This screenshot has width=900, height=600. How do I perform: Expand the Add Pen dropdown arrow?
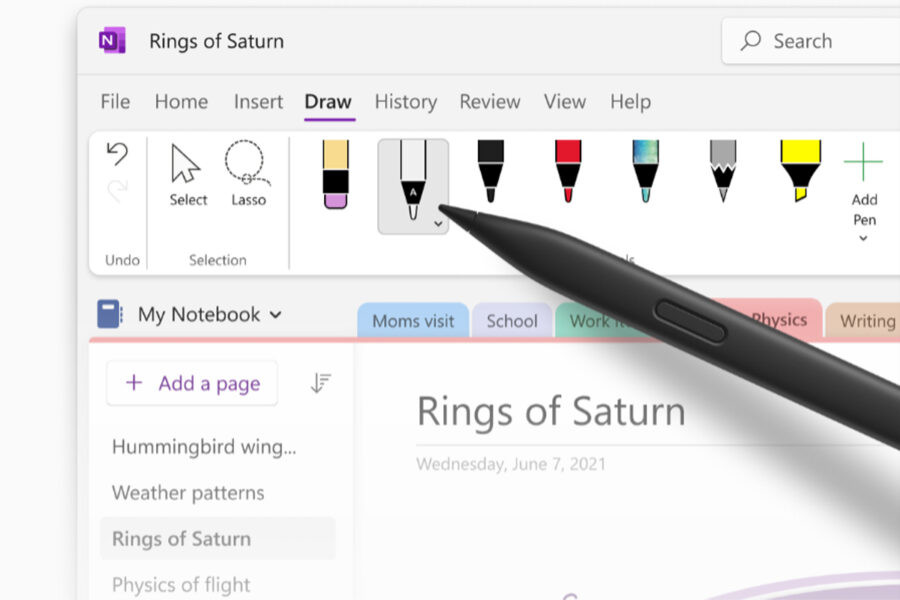[863, 238]
